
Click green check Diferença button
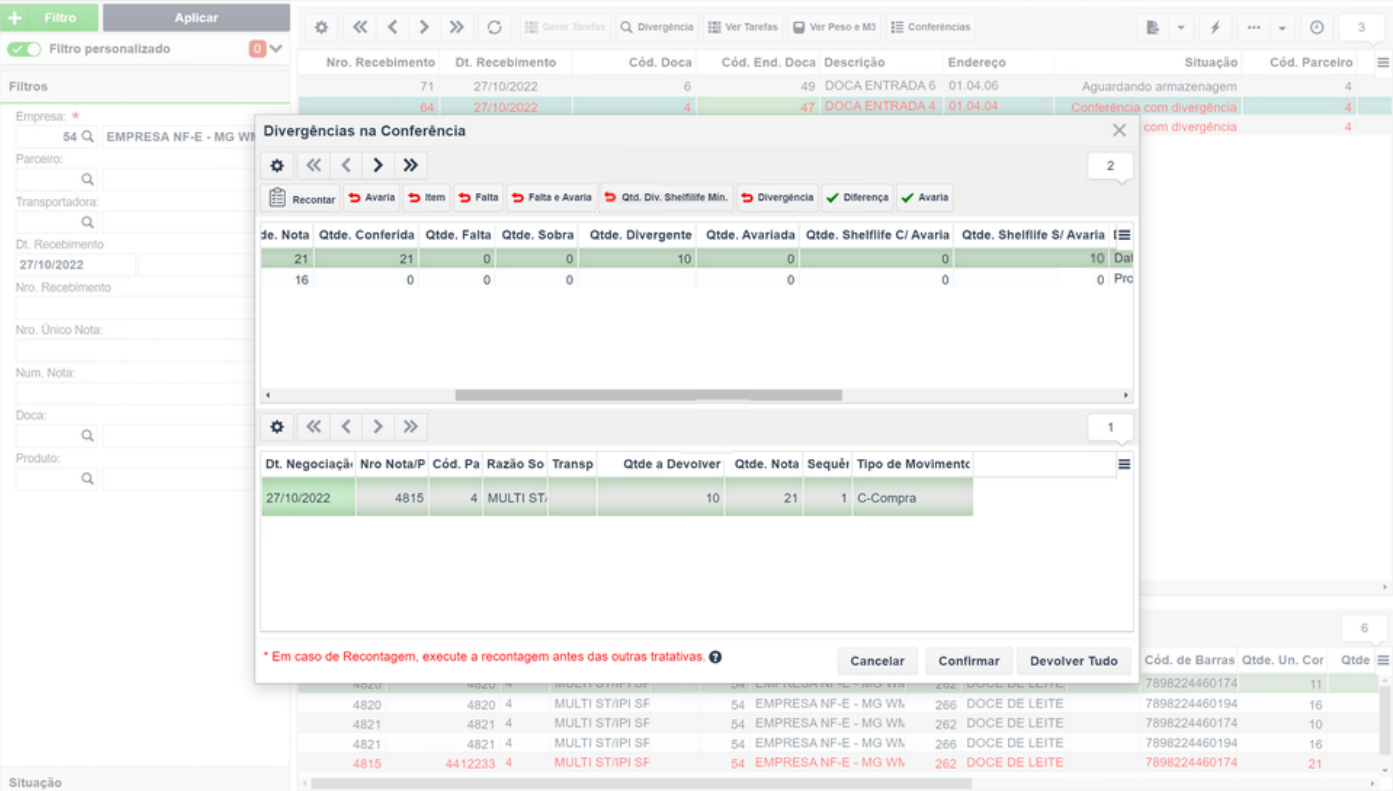(857, 198)
